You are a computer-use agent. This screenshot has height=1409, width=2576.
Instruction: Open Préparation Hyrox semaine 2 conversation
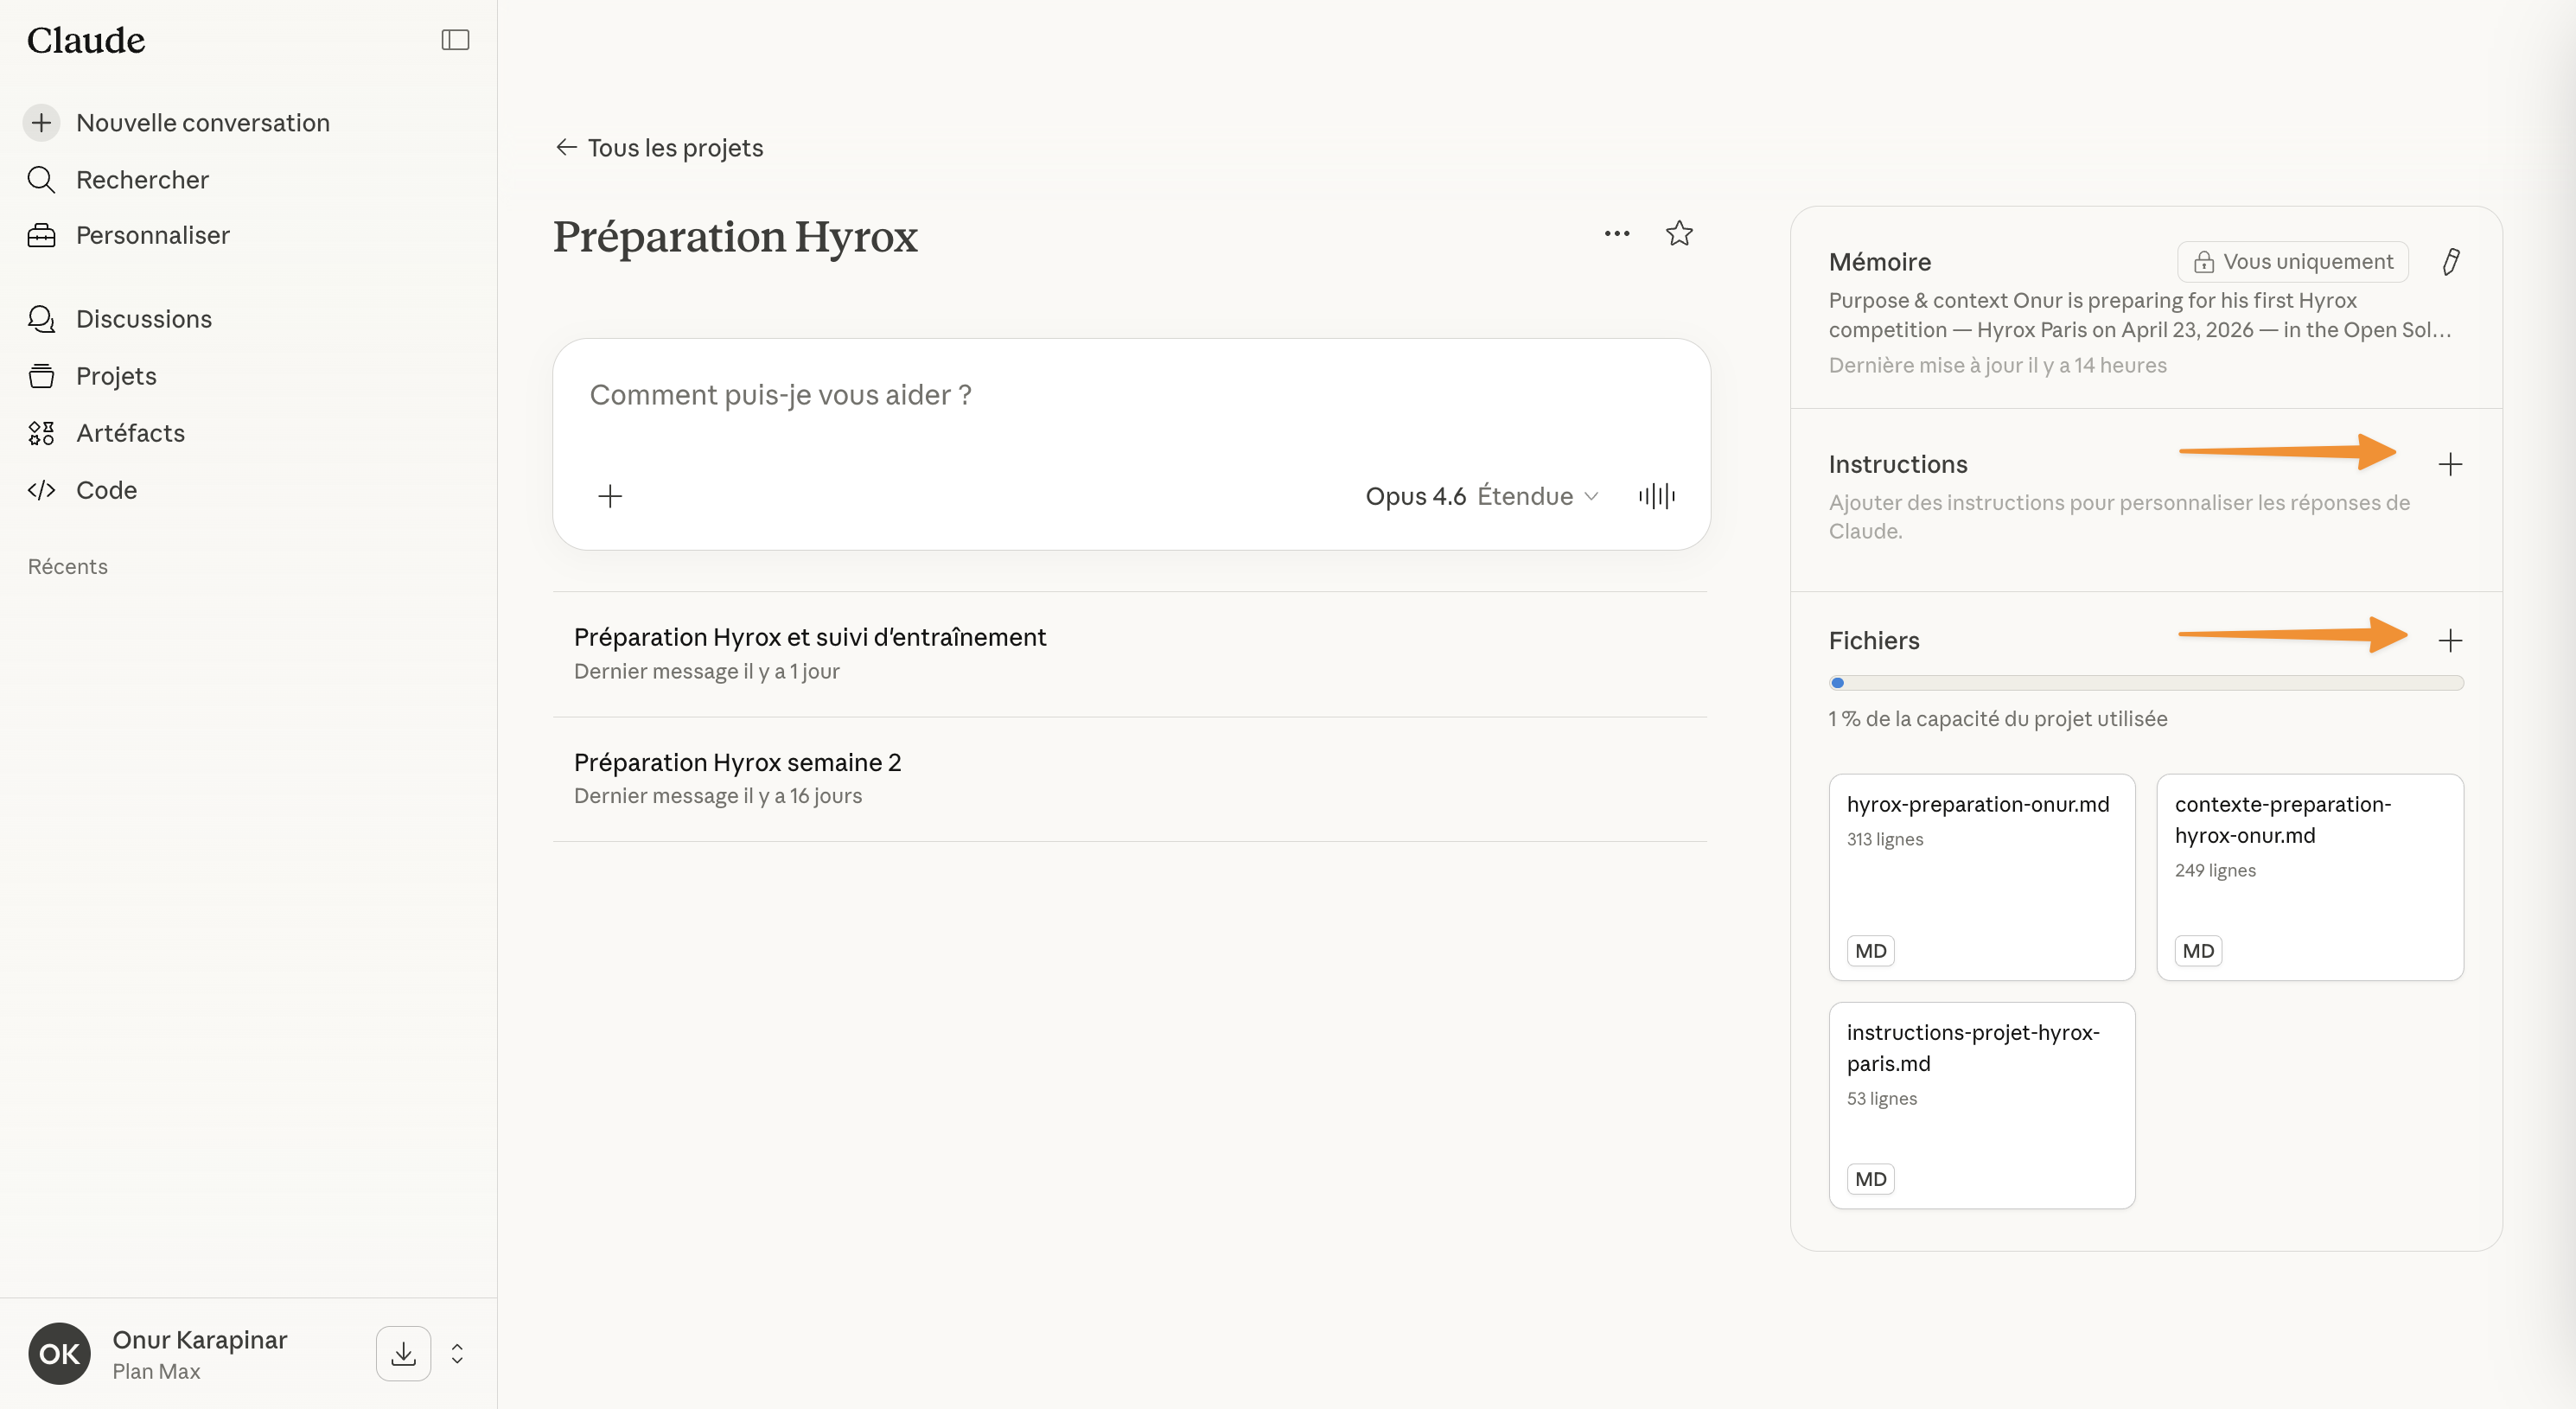click(1129, 779)
